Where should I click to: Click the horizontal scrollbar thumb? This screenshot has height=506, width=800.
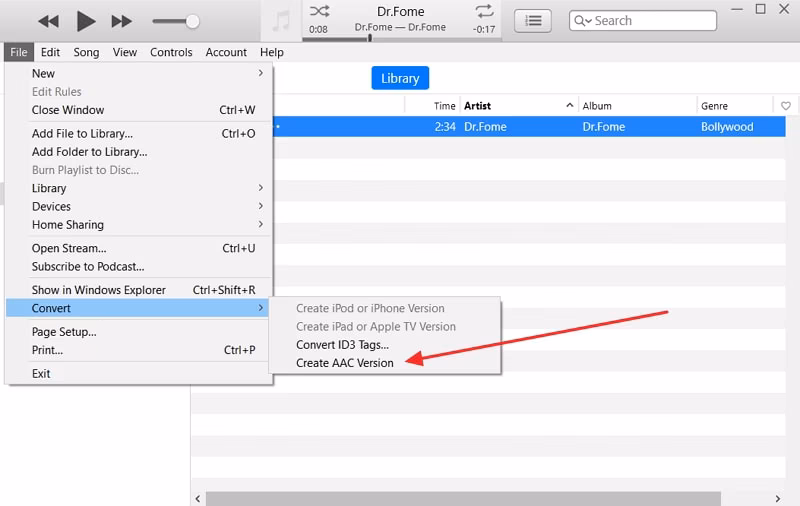click(463, 499)
